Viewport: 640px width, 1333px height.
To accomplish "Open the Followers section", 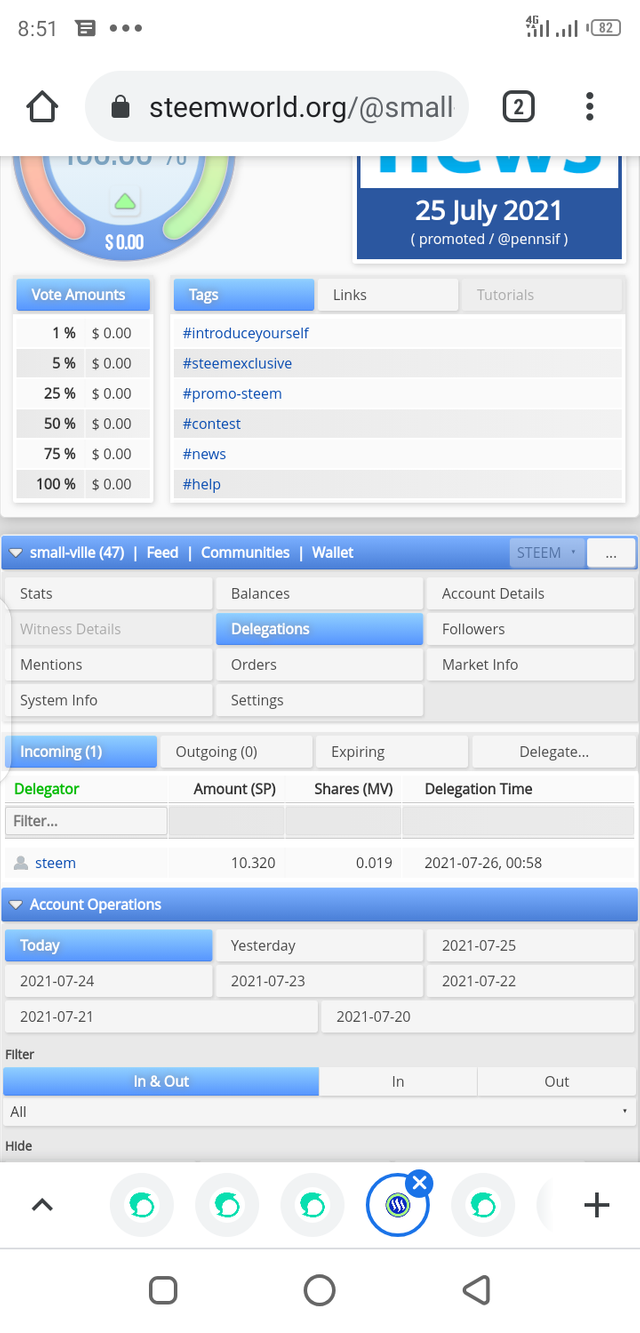I will [x=531, y=629].
